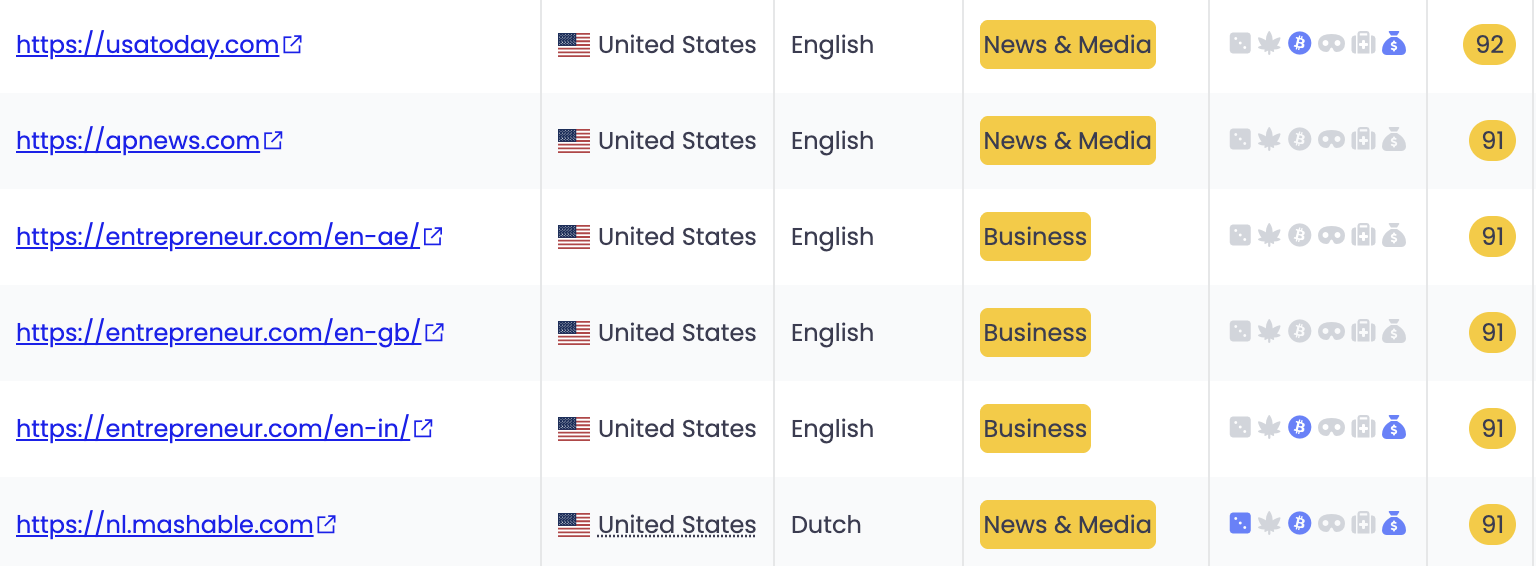Screen dimensions: 1536x566
Task: Click the dice icon in usatoday.com row
Action: 1240,43
